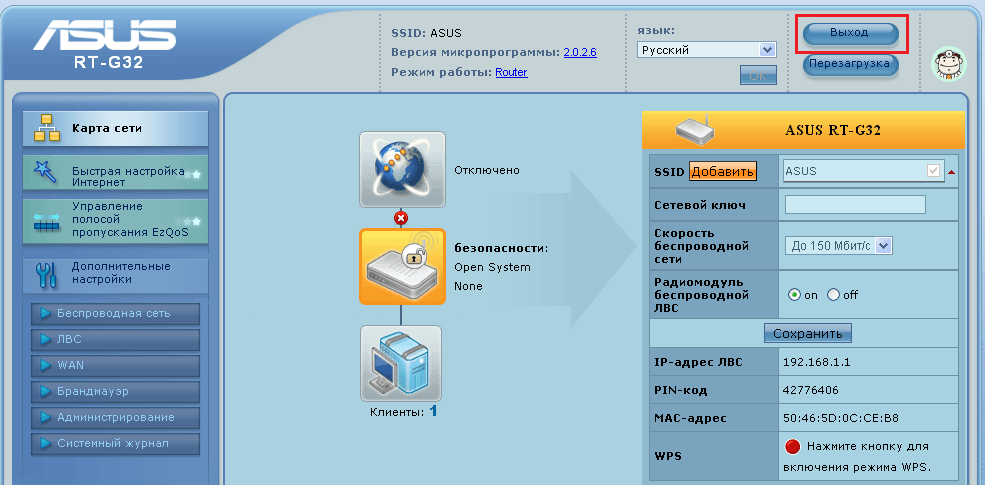The width and height of the screenshot is (985, 485).
Task: Open the Беспроводная сеть settings
Action: click(x=116, y=313)
